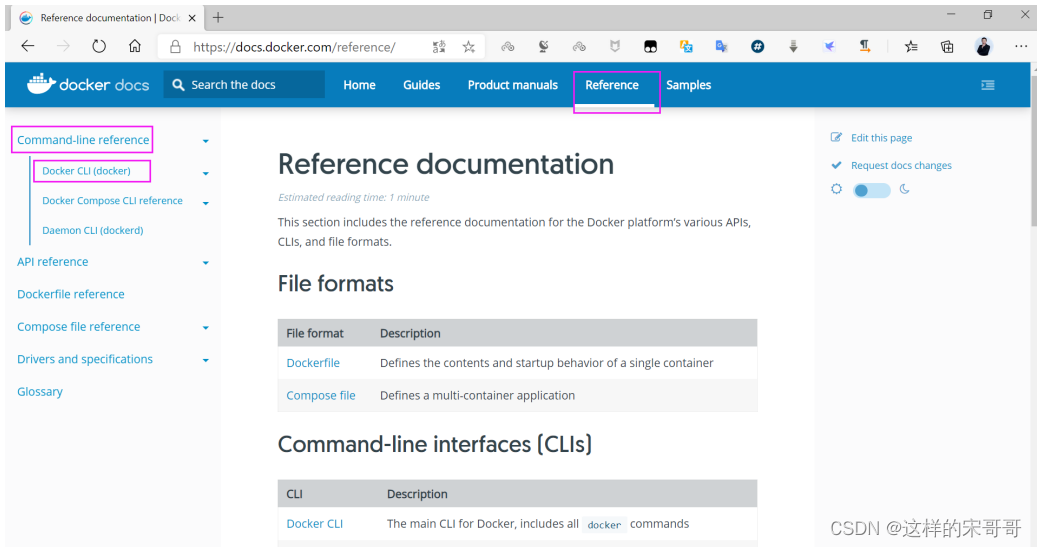Open API reference sidebar link
The width and height of the screenshot is (1037, 547).
point(53,261)
